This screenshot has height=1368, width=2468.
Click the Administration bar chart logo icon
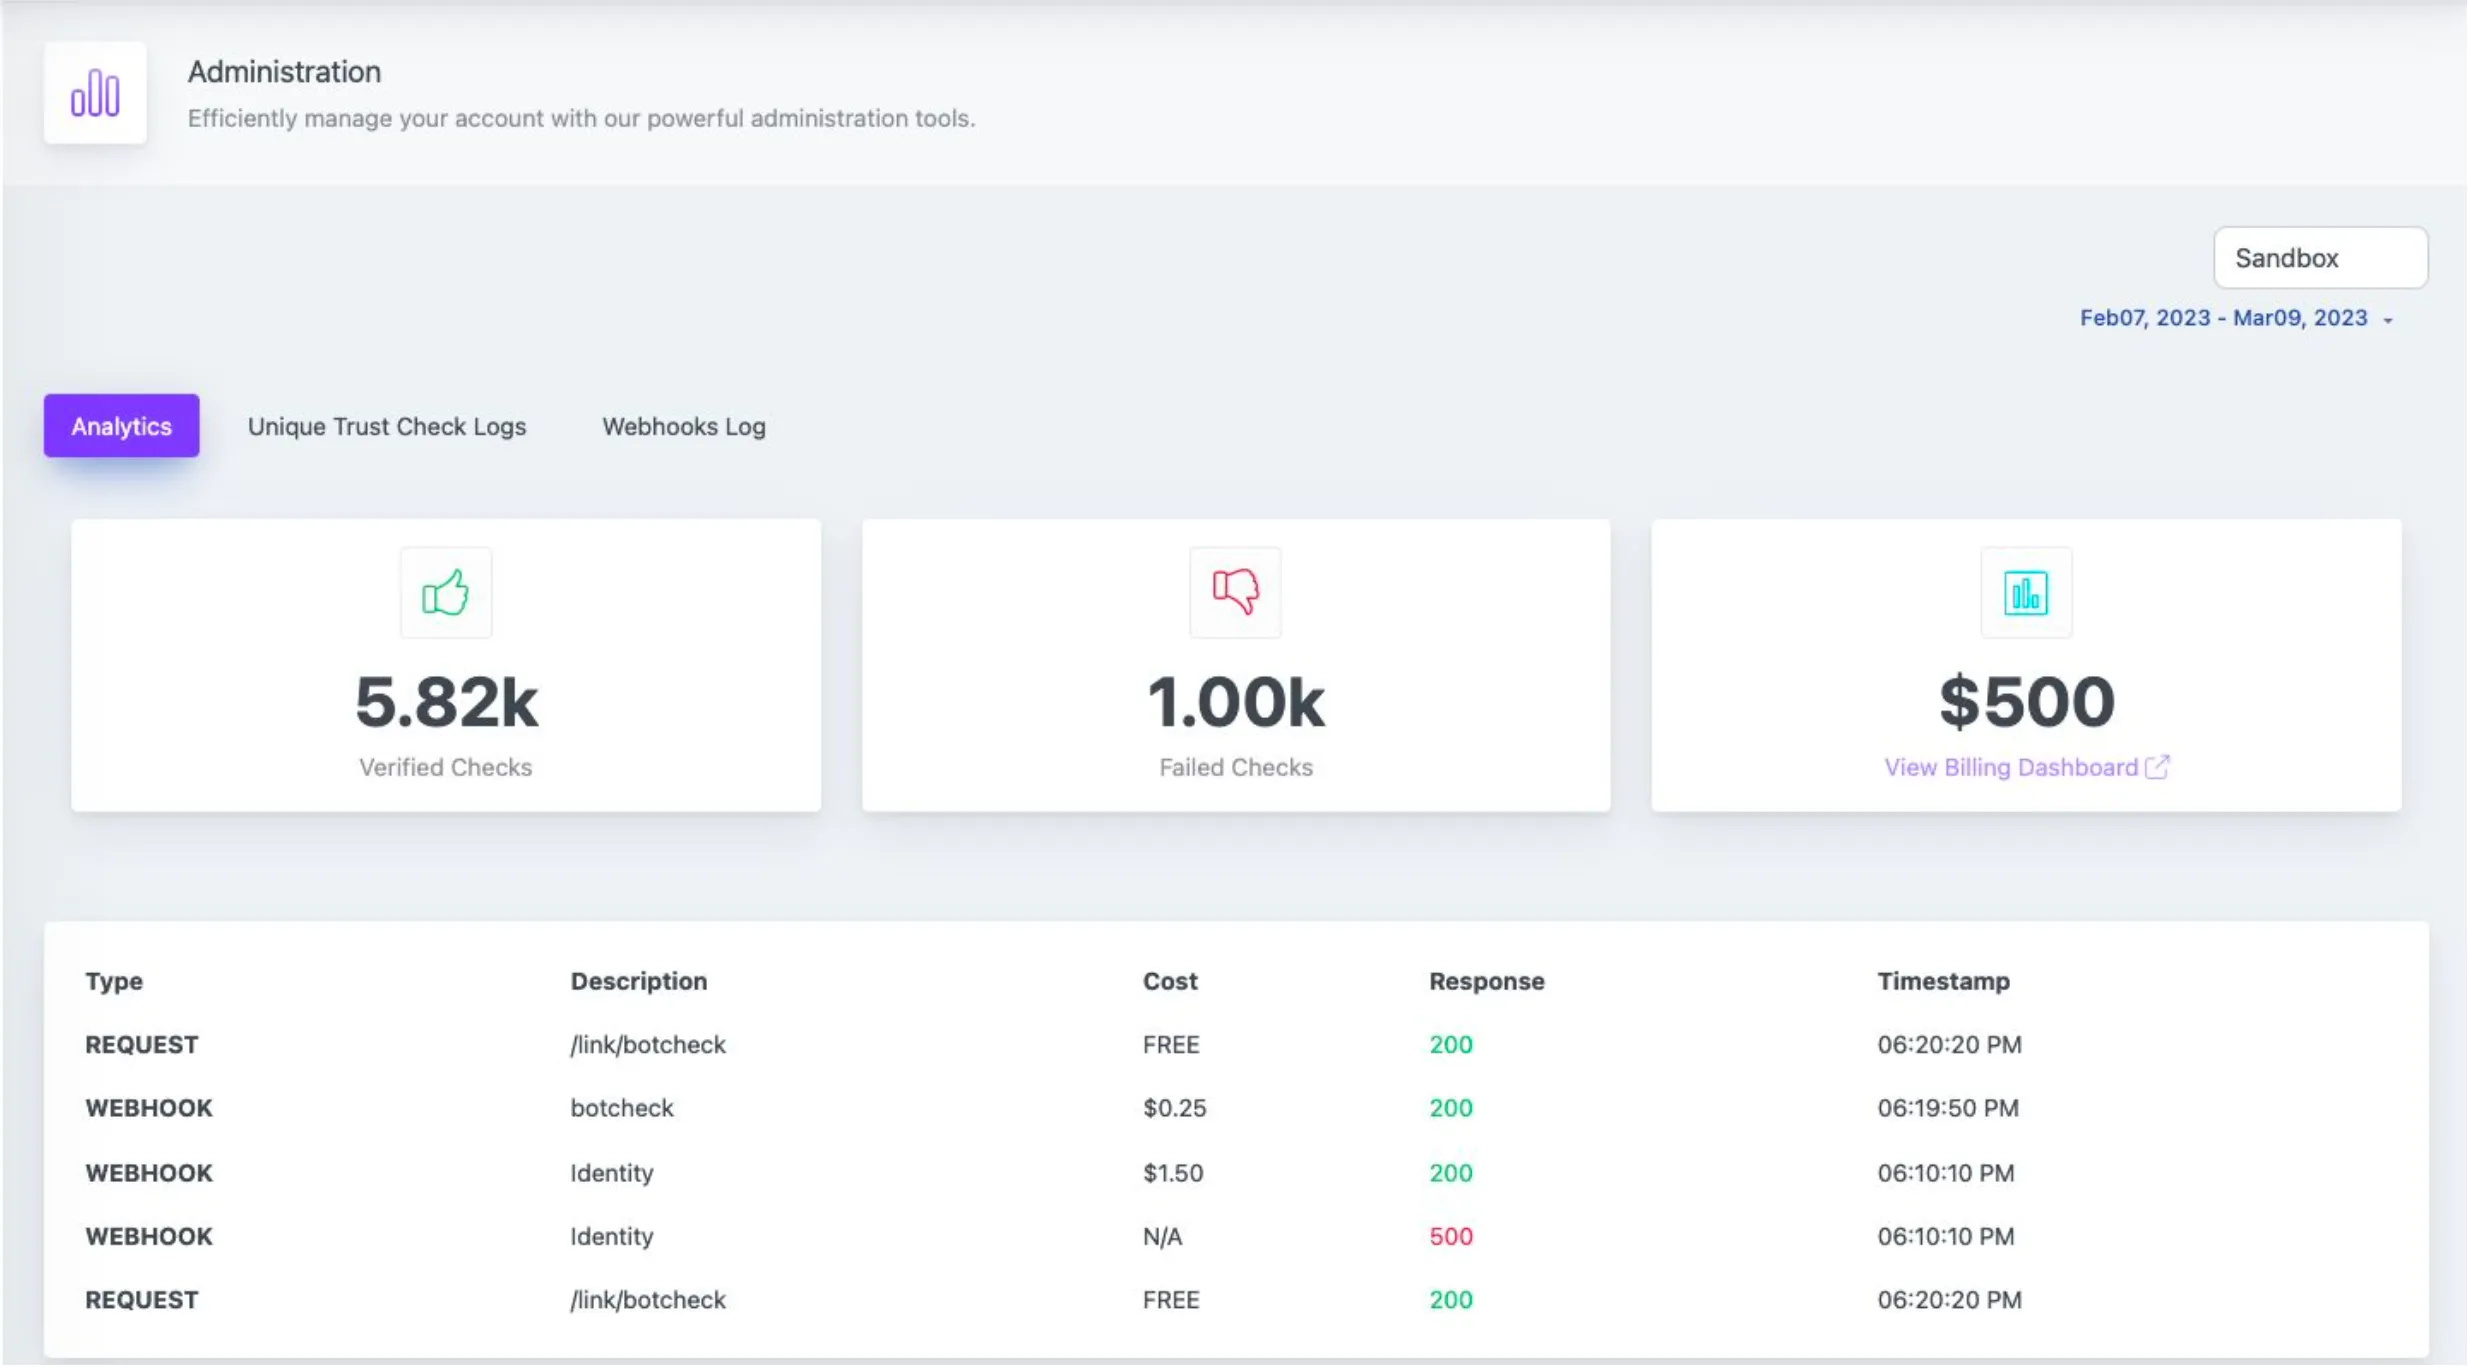pos(95,92)
